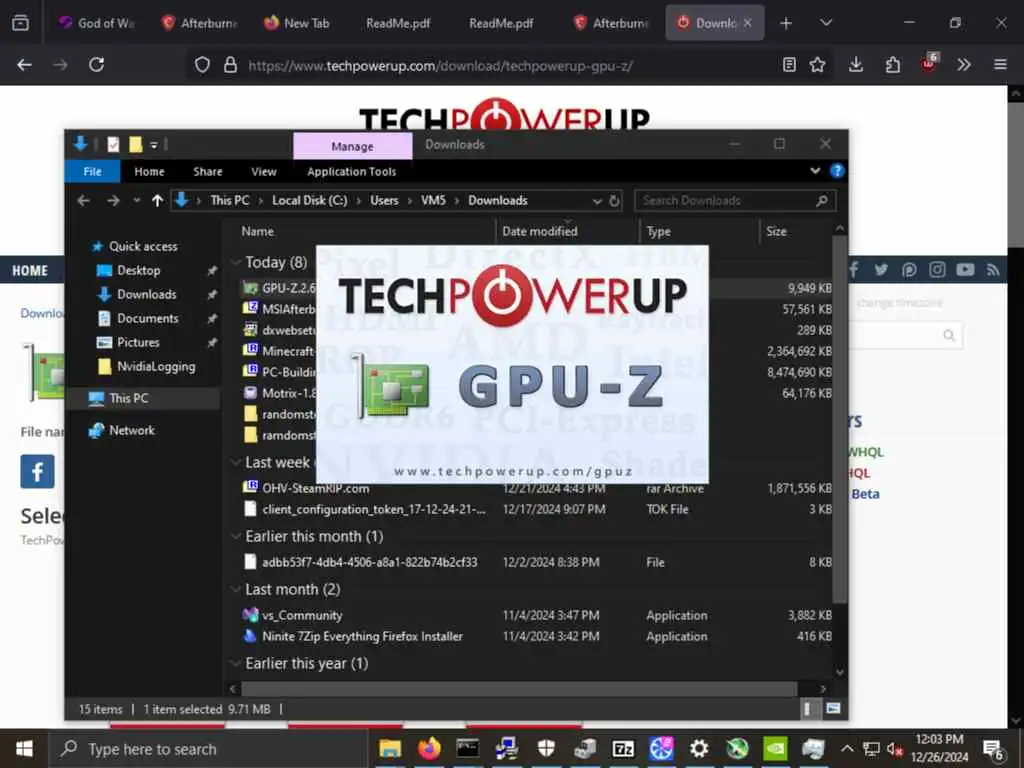Screen dimensions: 1024x768
Task: Open TechPowerUp Instagram icon
Action: pyautogui.click(x=937, y=269)
